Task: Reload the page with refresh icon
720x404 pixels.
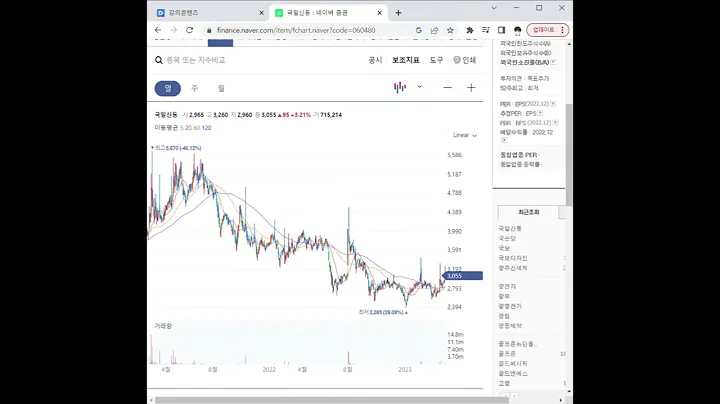Action: point(189,30)
